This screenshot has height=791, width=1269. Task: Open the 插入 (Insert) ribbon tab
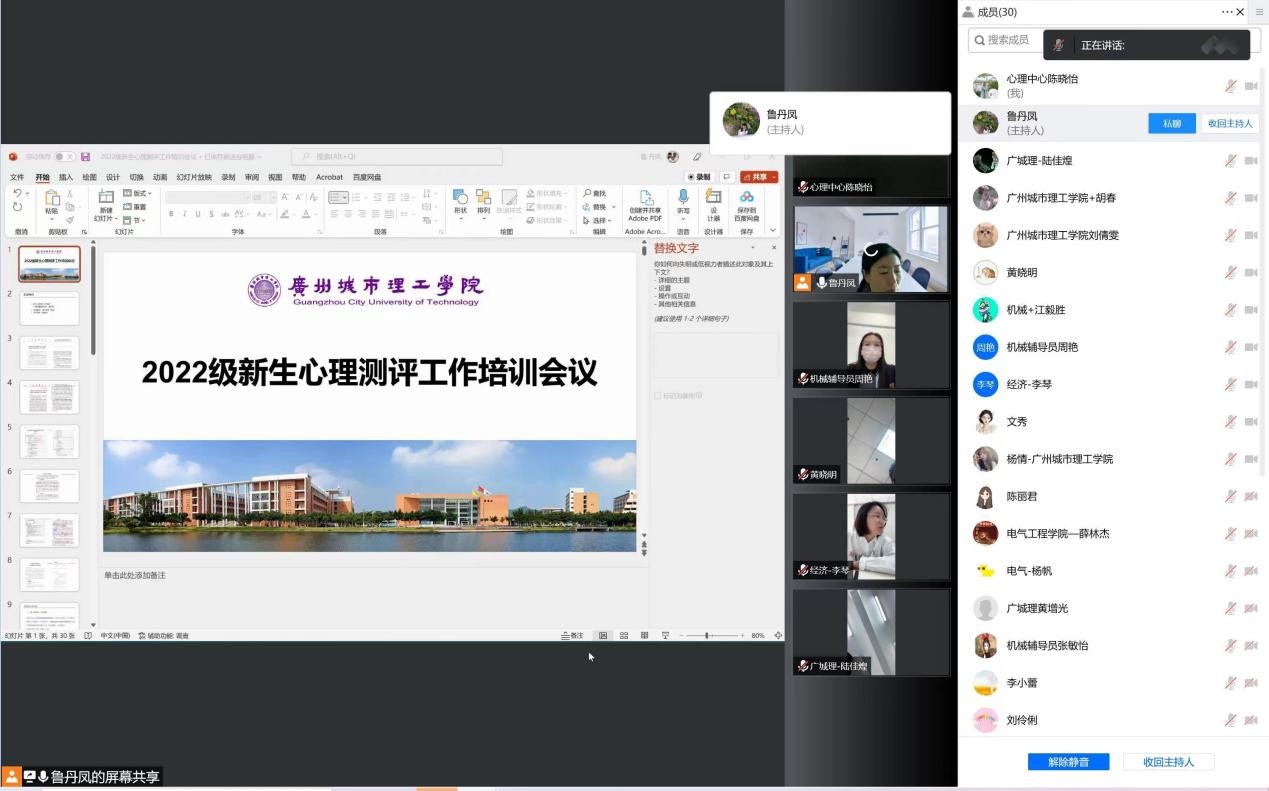pyautogui.click(x=66, y=177)
